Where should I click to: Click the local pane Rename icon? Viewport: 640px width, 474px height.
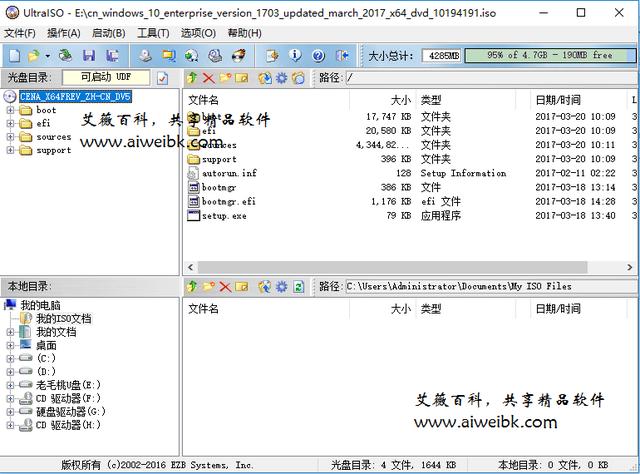(x=241, y=287)
